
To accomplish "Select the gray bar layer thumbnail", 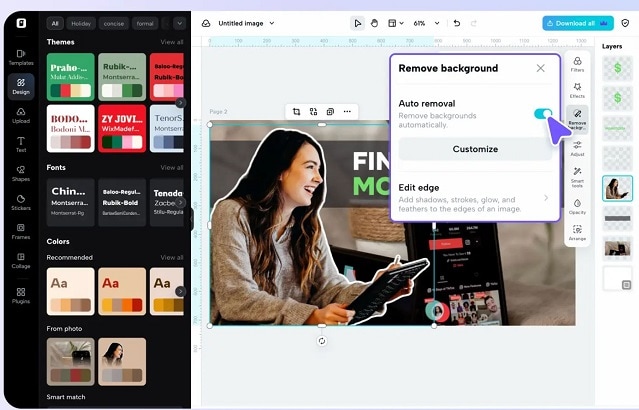I will tap(617, 218).
